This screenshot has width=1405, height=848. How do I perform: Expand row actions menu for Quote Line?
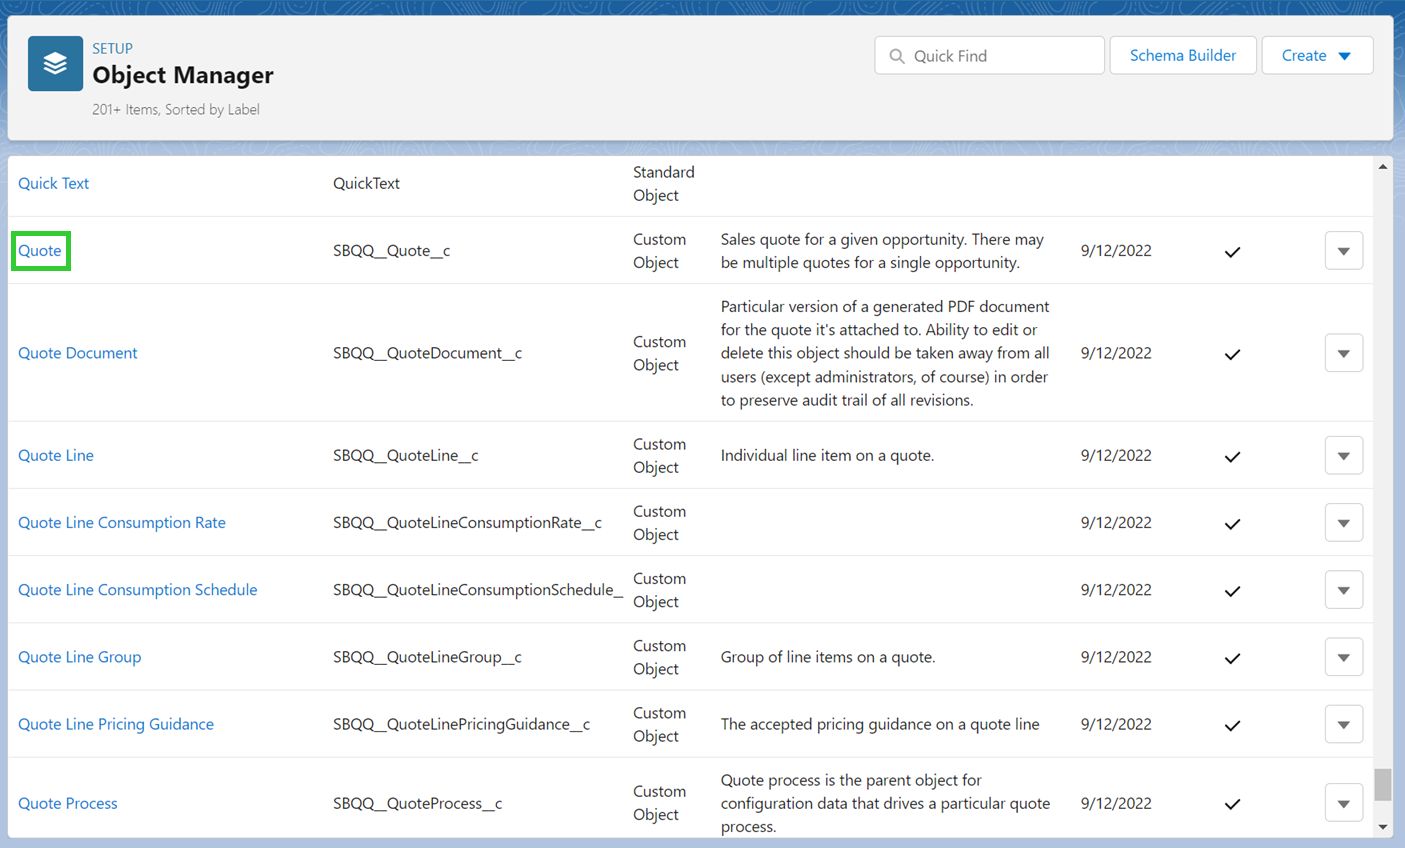1344,456
